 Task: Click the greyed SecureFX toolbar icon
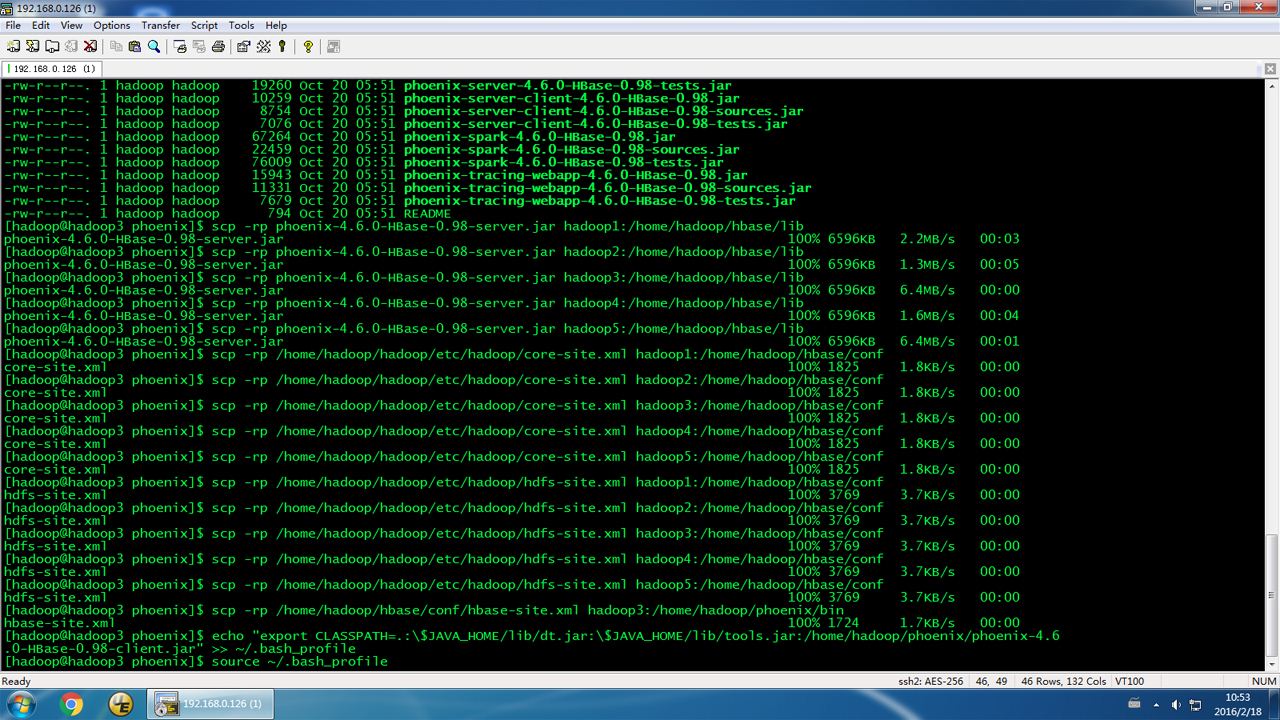coord(333,46)
